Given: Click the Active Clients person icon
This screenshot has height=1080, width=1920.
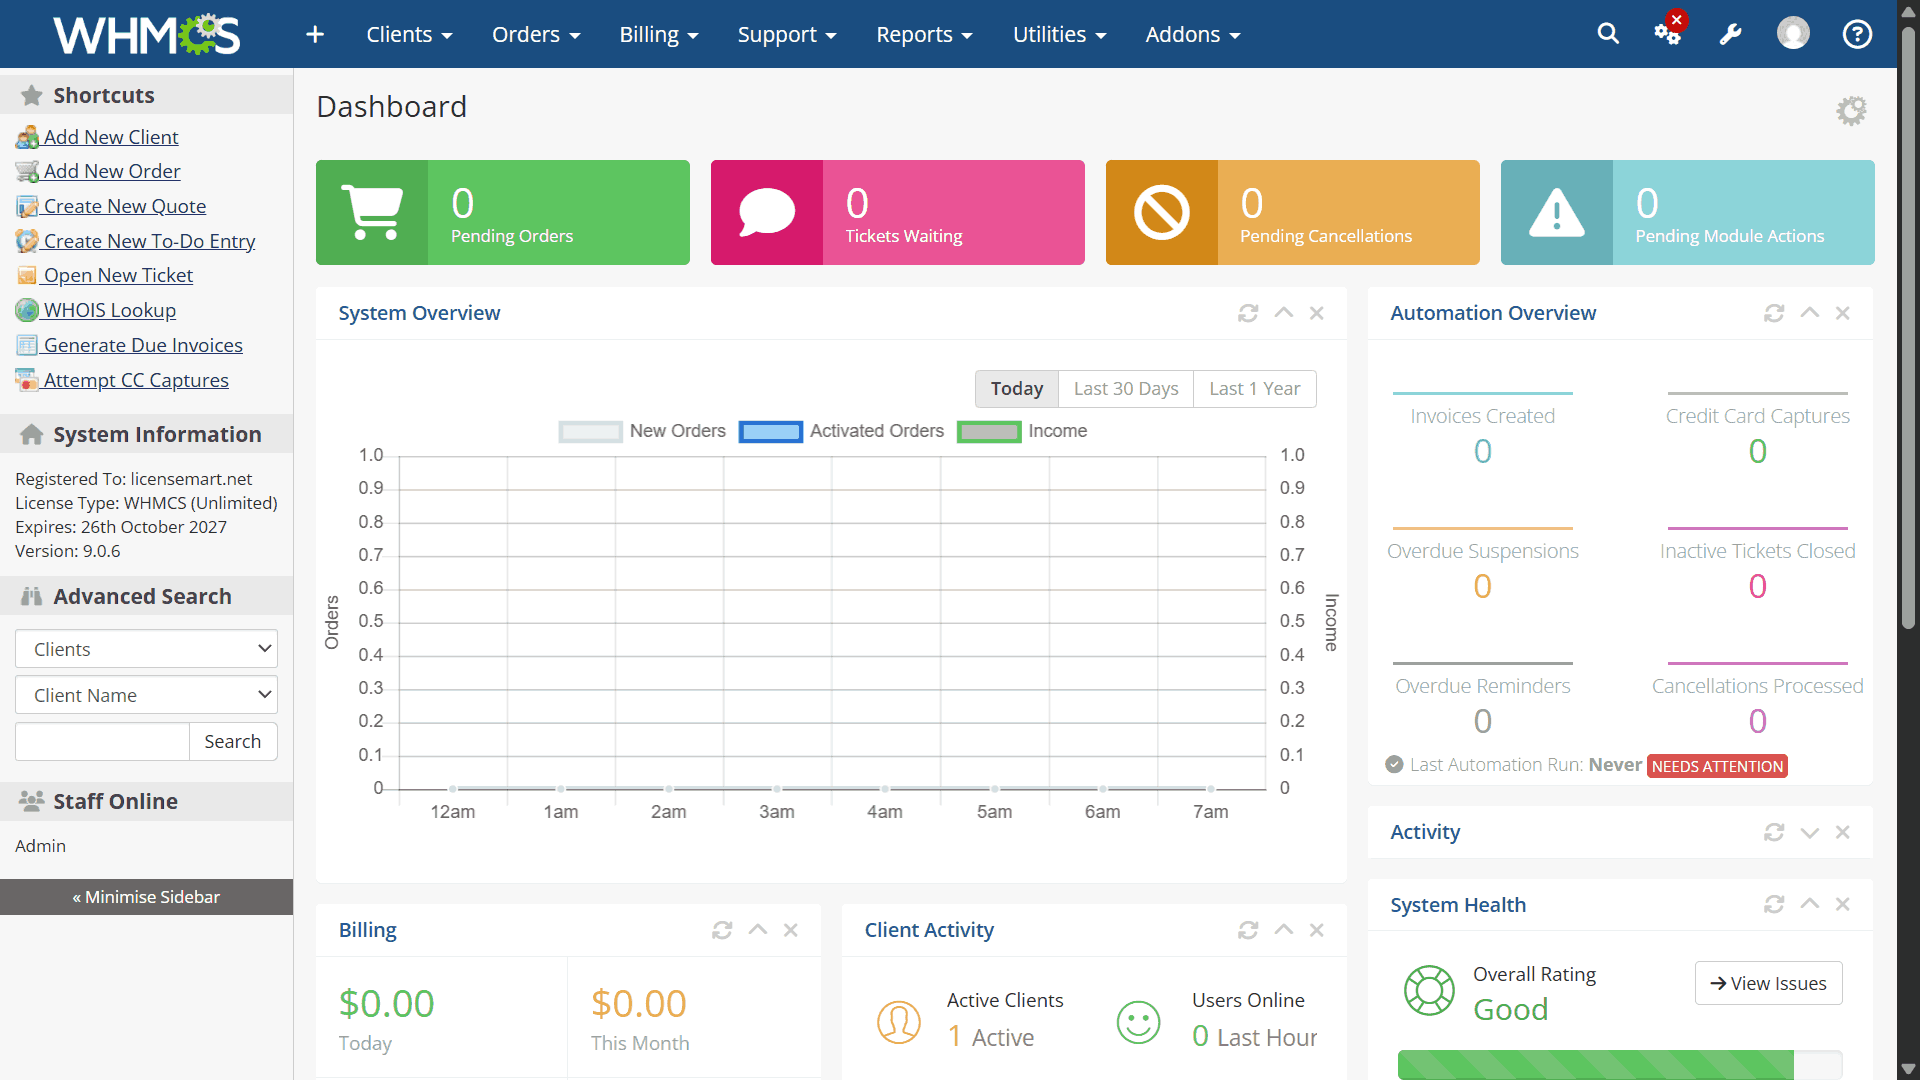Looking at the screenshot, I should point(899,1022).
